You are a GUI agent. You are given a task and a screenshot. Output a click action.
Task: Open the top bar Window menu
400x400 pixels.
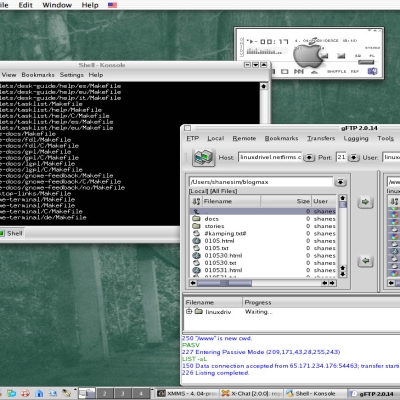click(57, 5)
